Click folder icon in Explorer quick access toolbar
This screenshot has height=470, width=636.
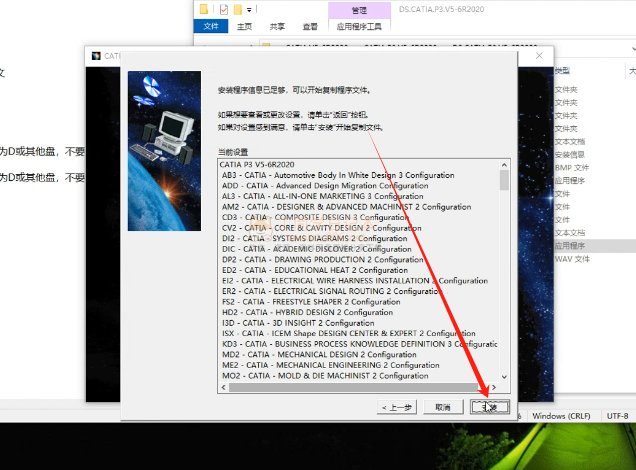coord(204,9)
